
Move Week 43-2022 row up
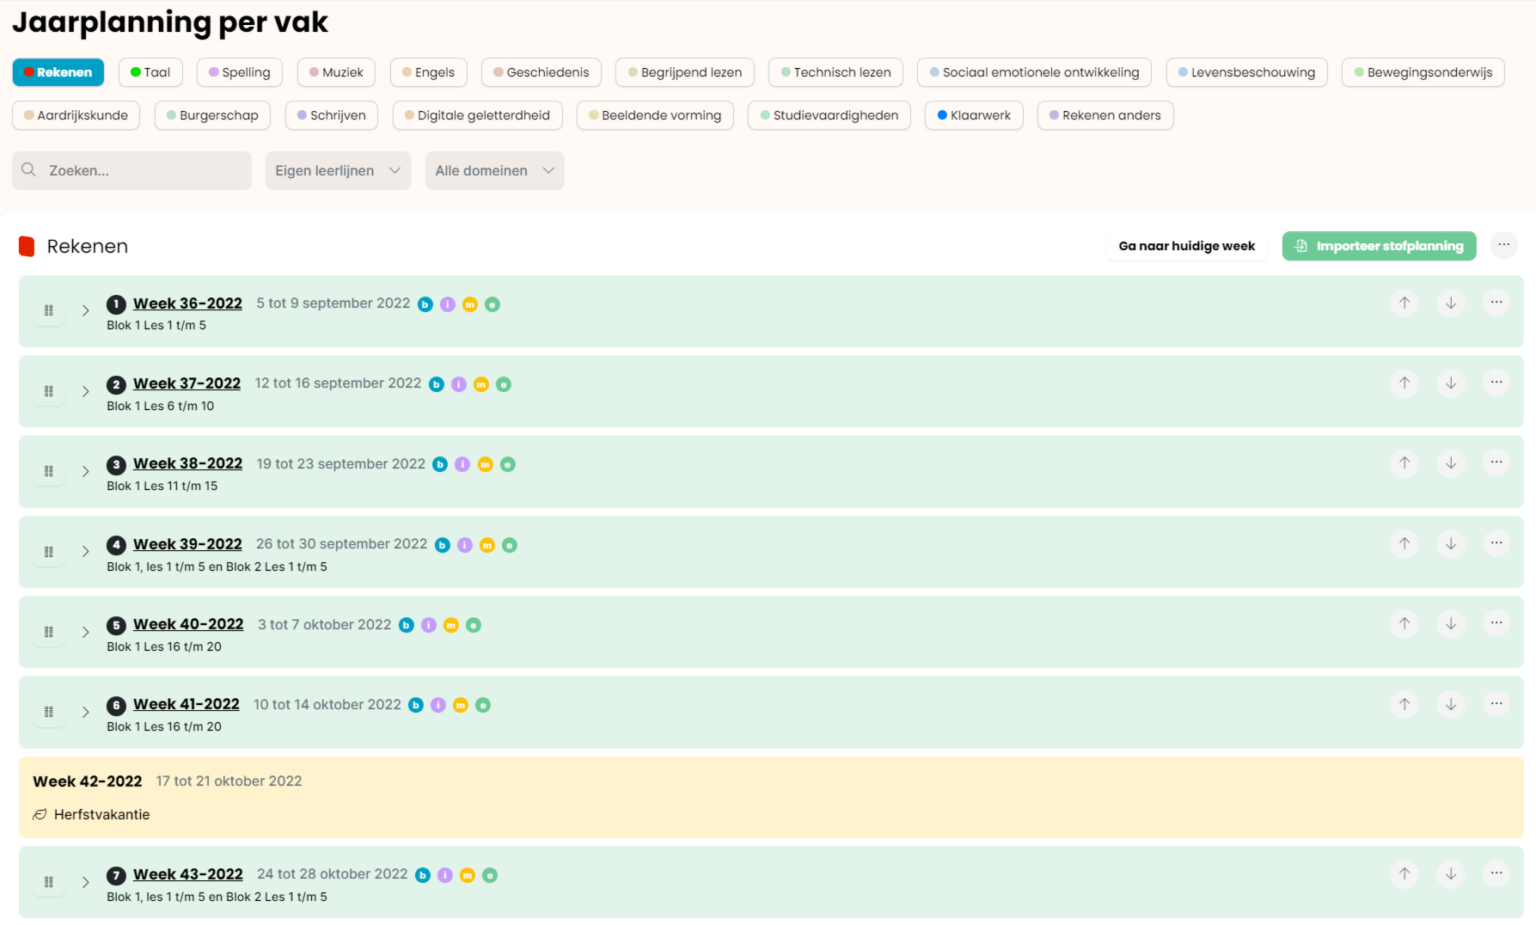(x=1404, y=874)
